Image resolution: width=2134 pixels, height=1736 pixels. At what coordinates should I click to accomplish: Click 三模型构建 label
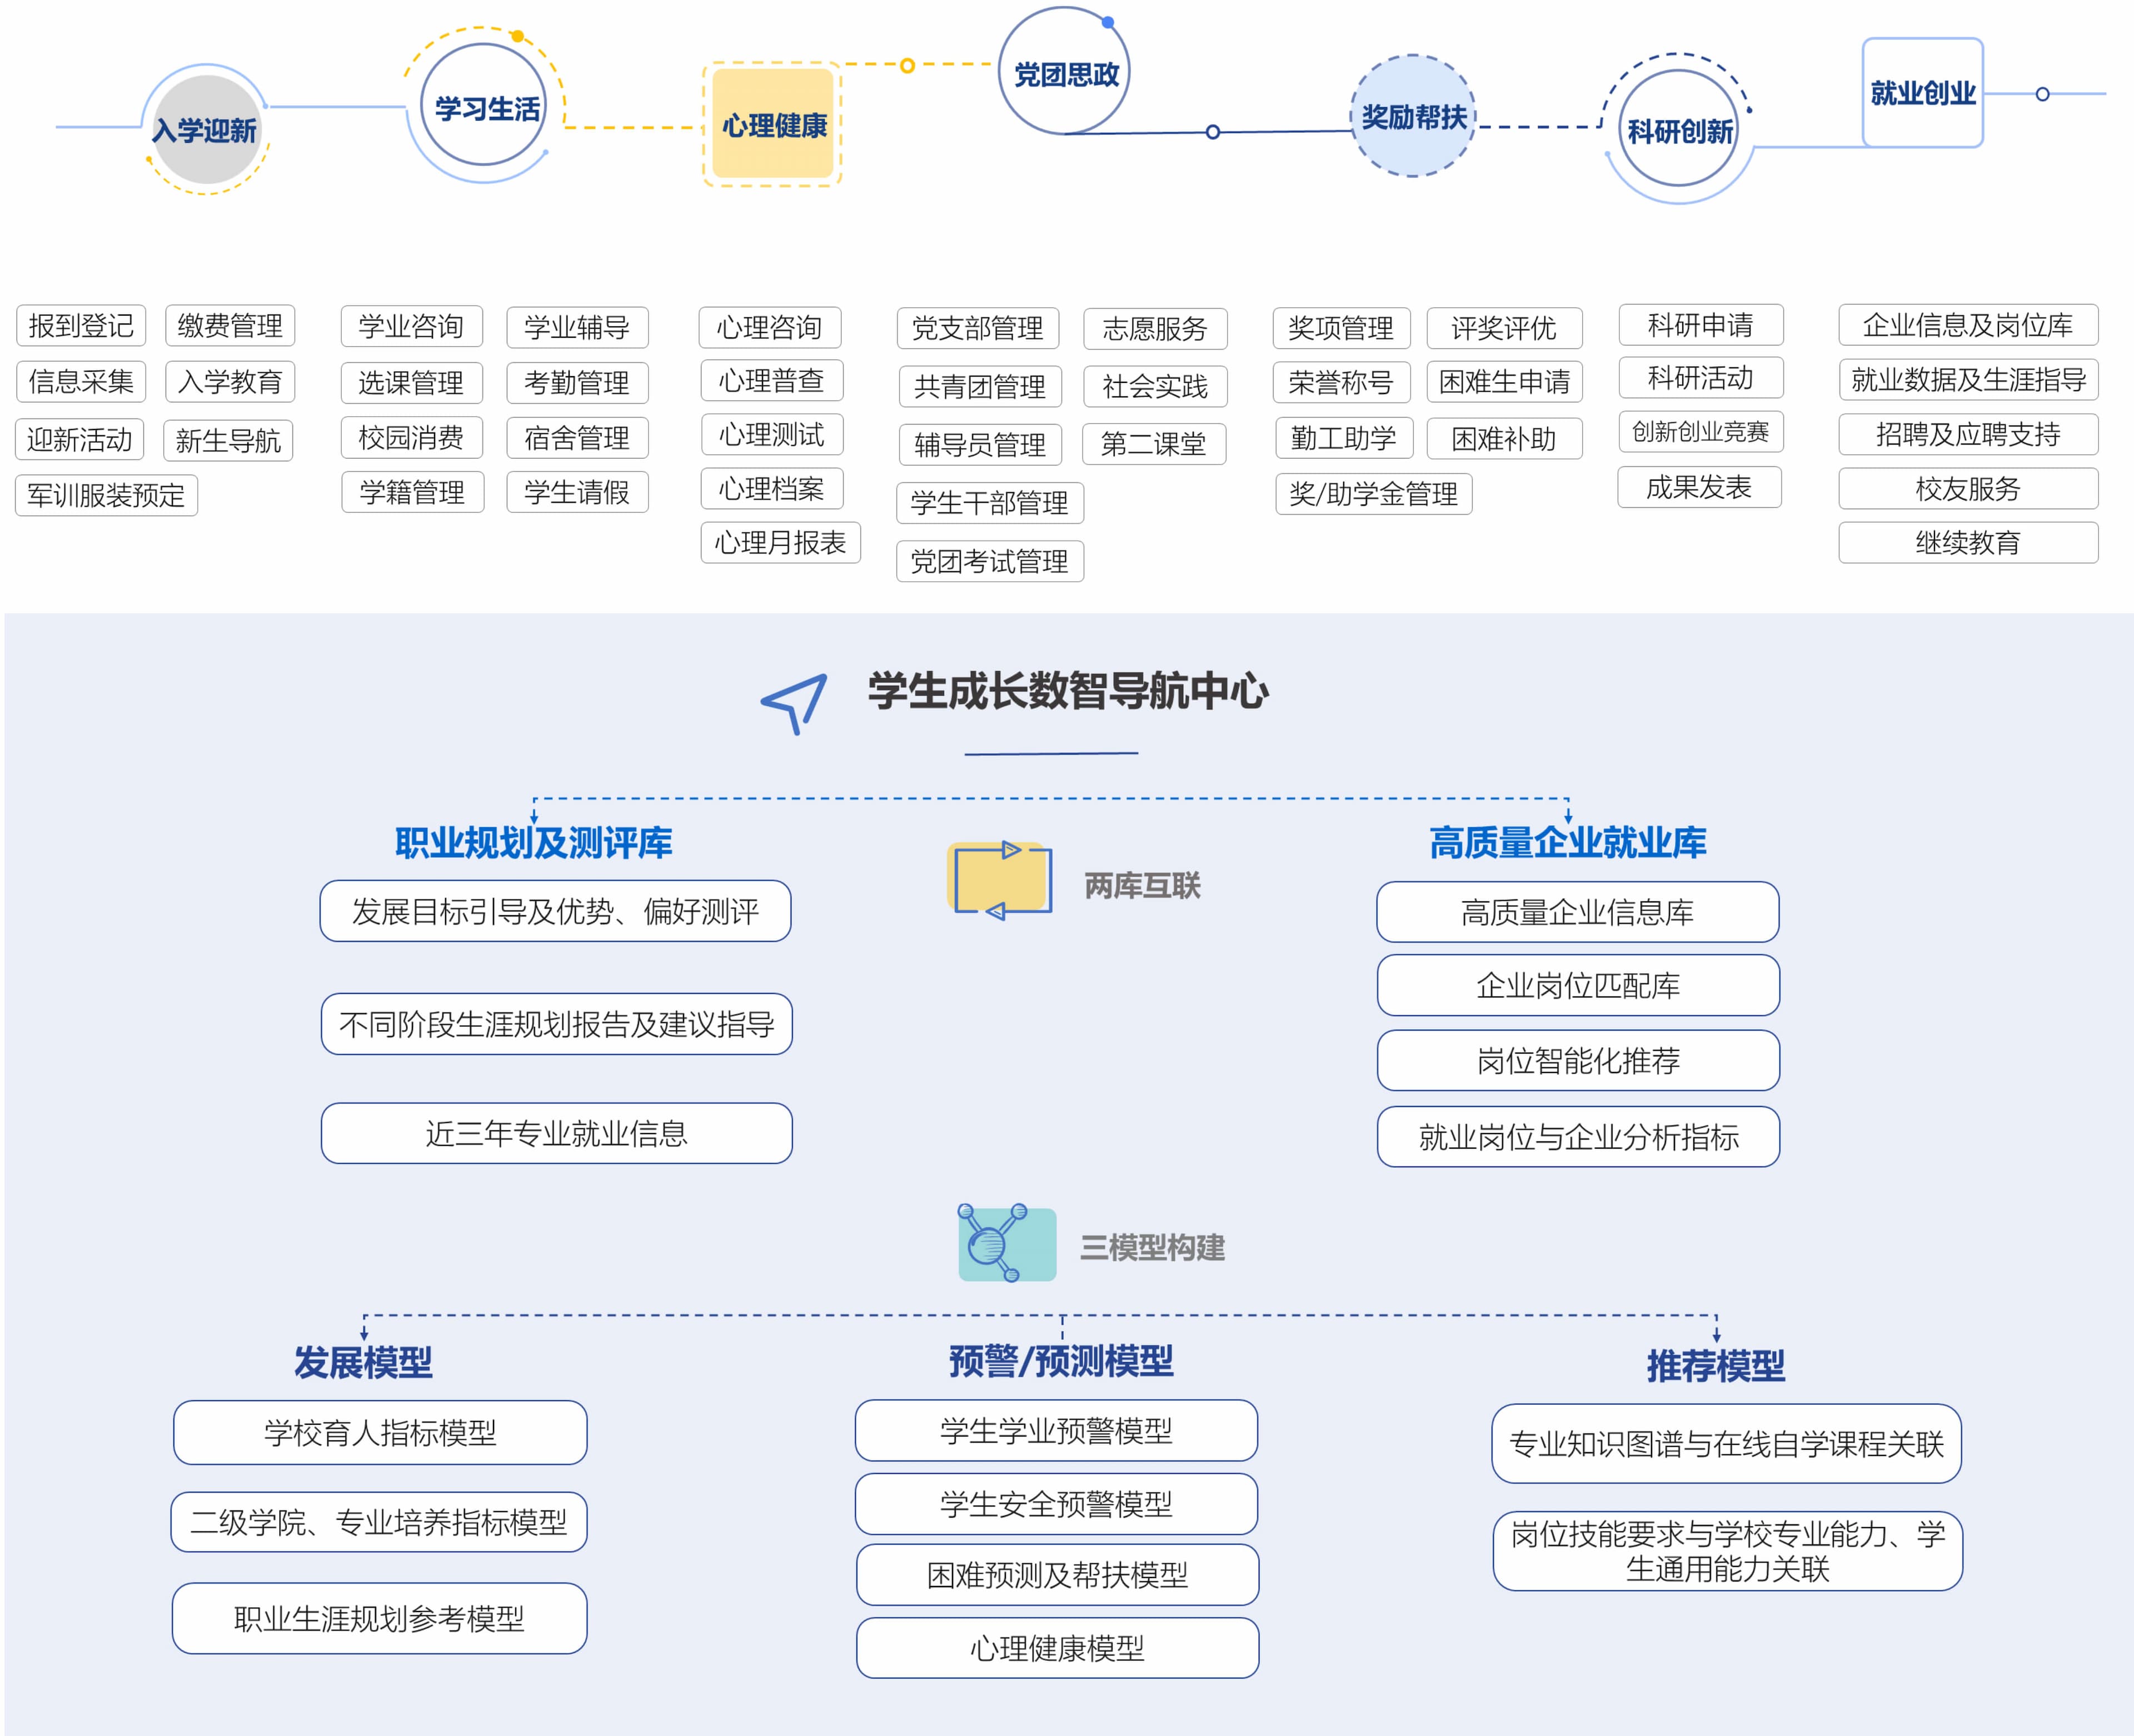click(1152, 1248)
